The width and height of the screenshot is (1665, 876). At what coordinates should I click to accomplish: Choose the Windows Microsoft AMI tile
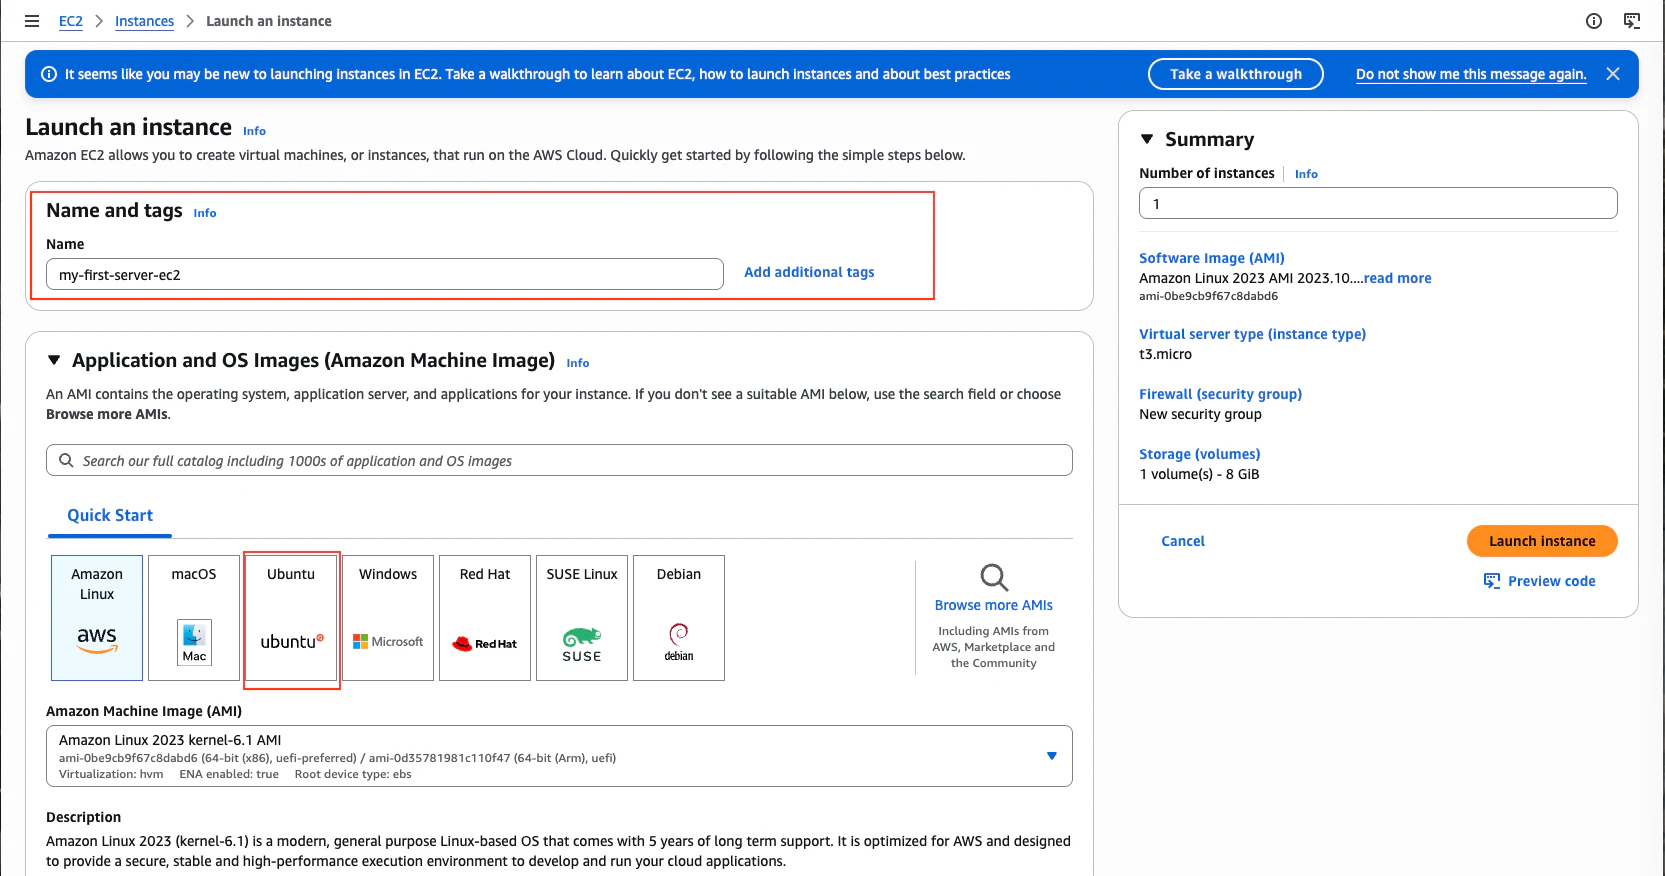[388, 618]
